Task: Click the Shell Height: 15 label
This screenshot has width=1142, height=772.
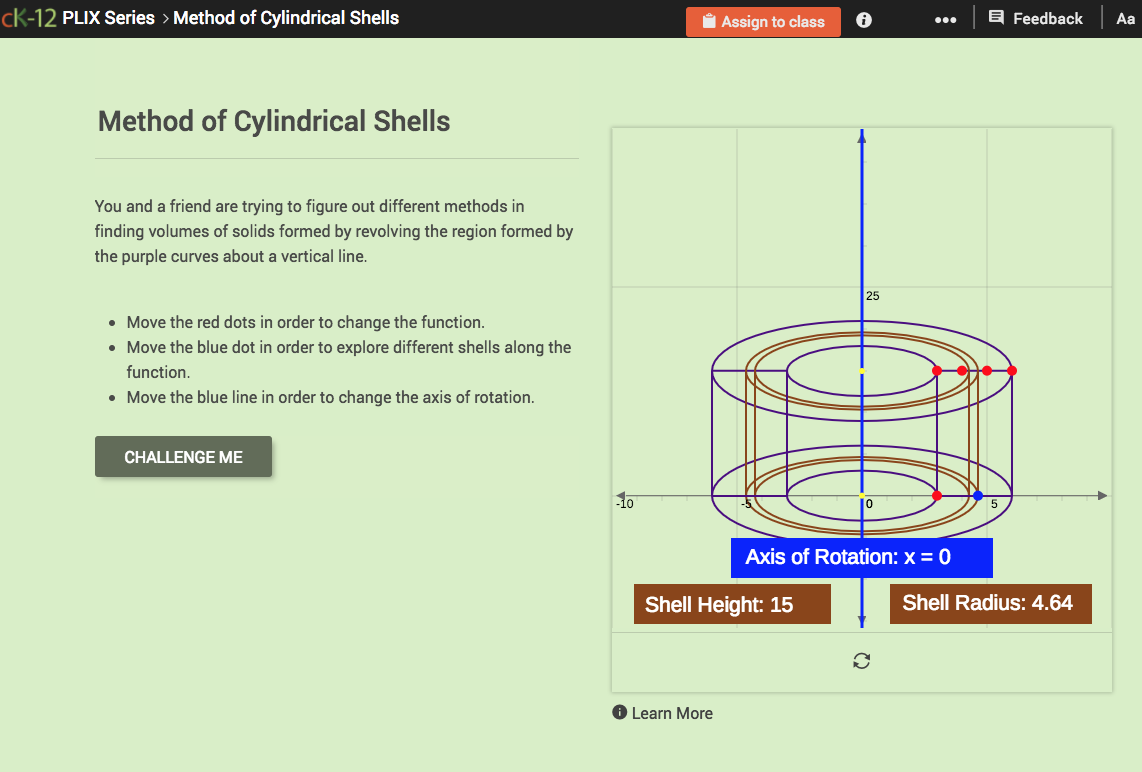Action: tap(731, 603)
